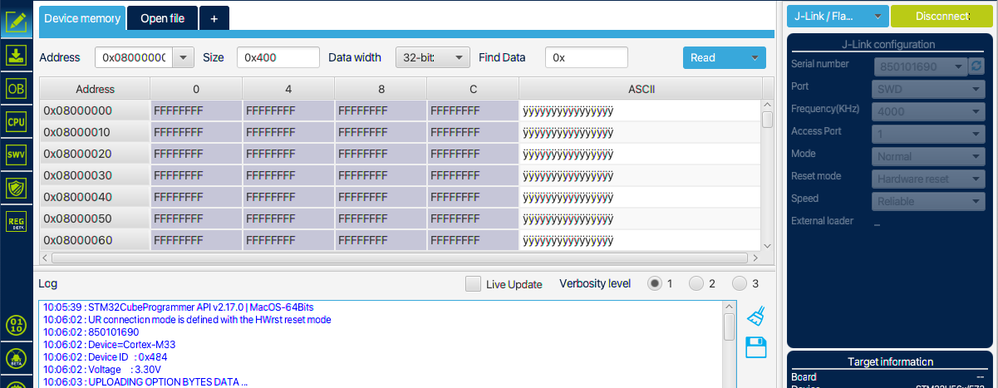Add a new tab with the plus tab
998x388 pixels.
click(214, 18)
